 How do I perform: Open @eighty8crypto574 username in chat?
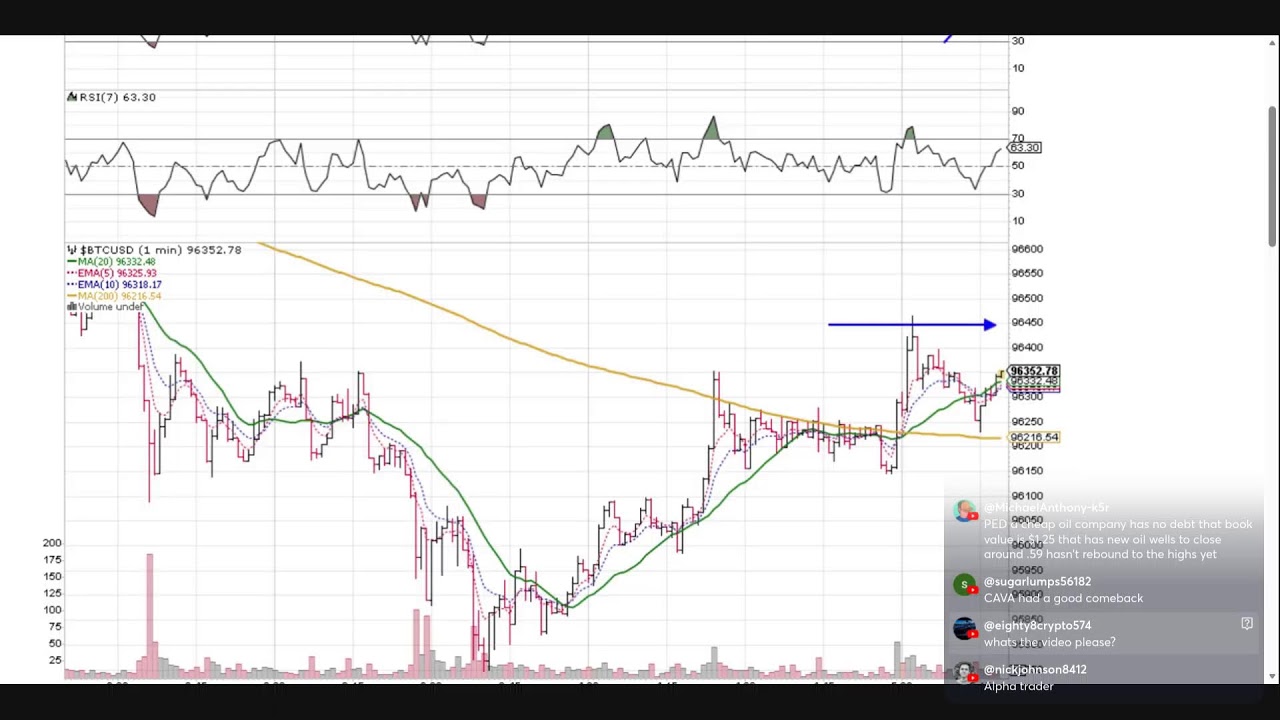[x=1037, y=626]
